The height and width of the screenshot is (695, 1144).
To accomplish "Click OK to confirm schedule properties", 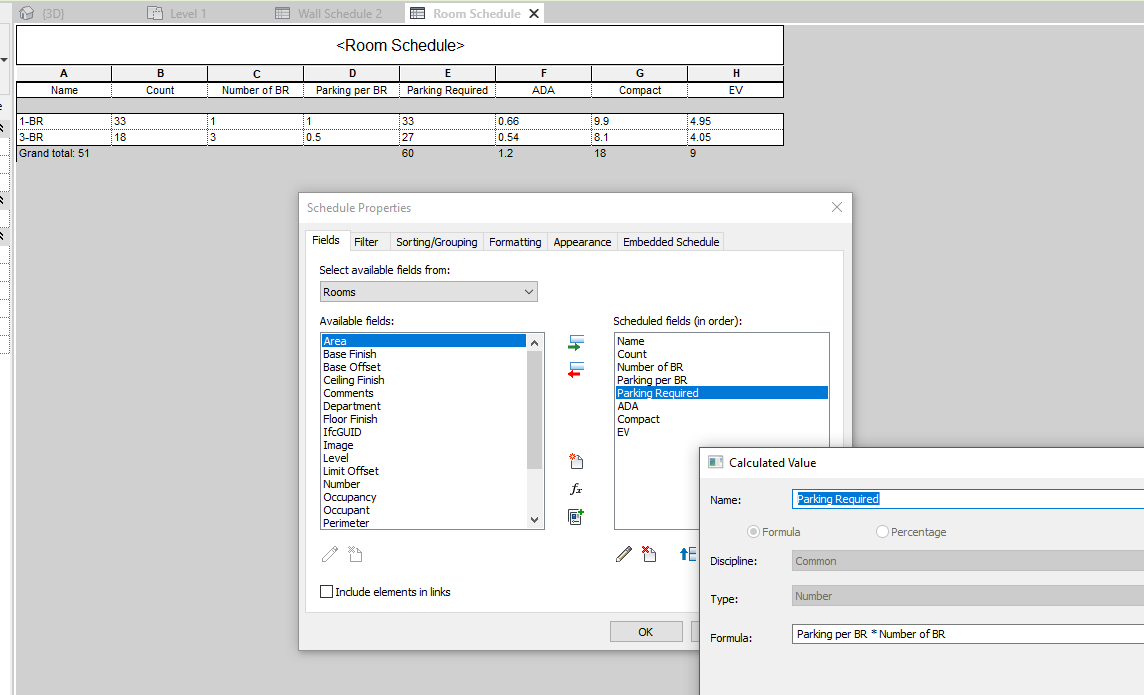I will click(x=644, y=631).
